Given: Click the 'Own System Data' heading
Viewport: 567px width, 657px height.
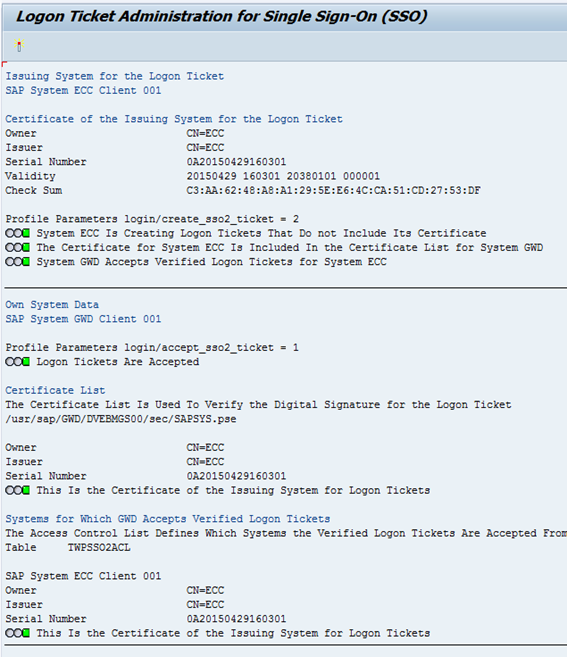Looking at the screenshot, I should click(52, 305).
